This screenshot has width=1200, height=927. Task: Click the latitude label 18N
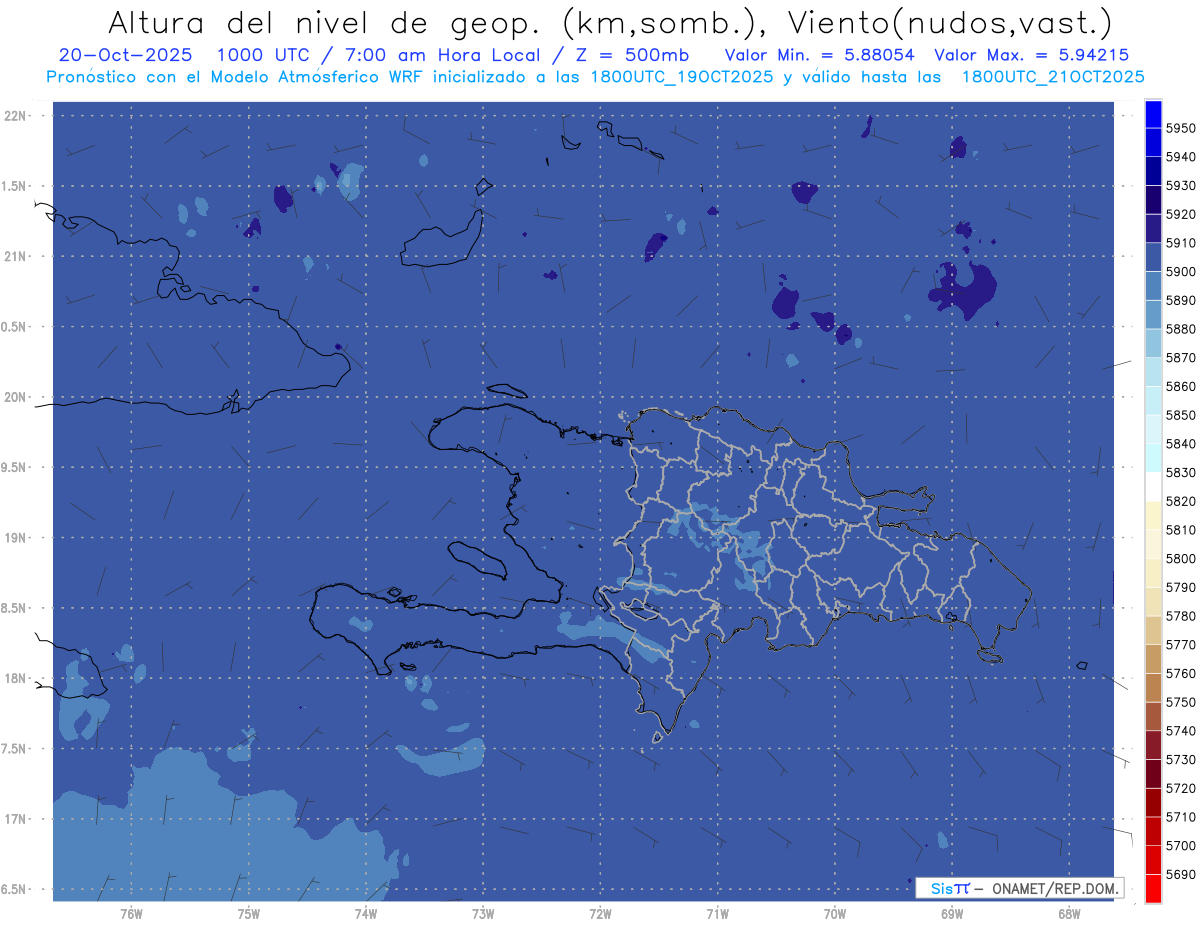(14, 679)
